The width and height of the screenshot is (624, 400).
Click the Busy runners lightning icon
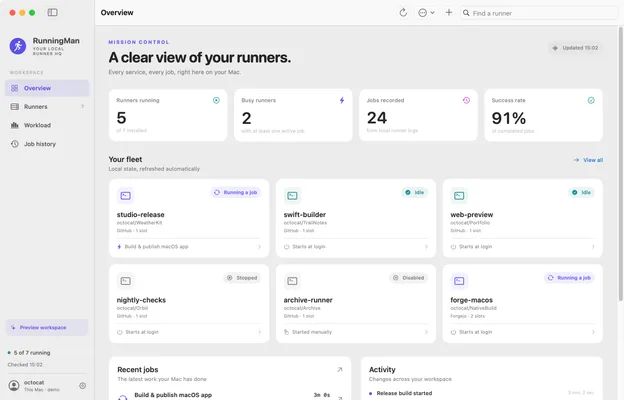(x=342, y=100)
